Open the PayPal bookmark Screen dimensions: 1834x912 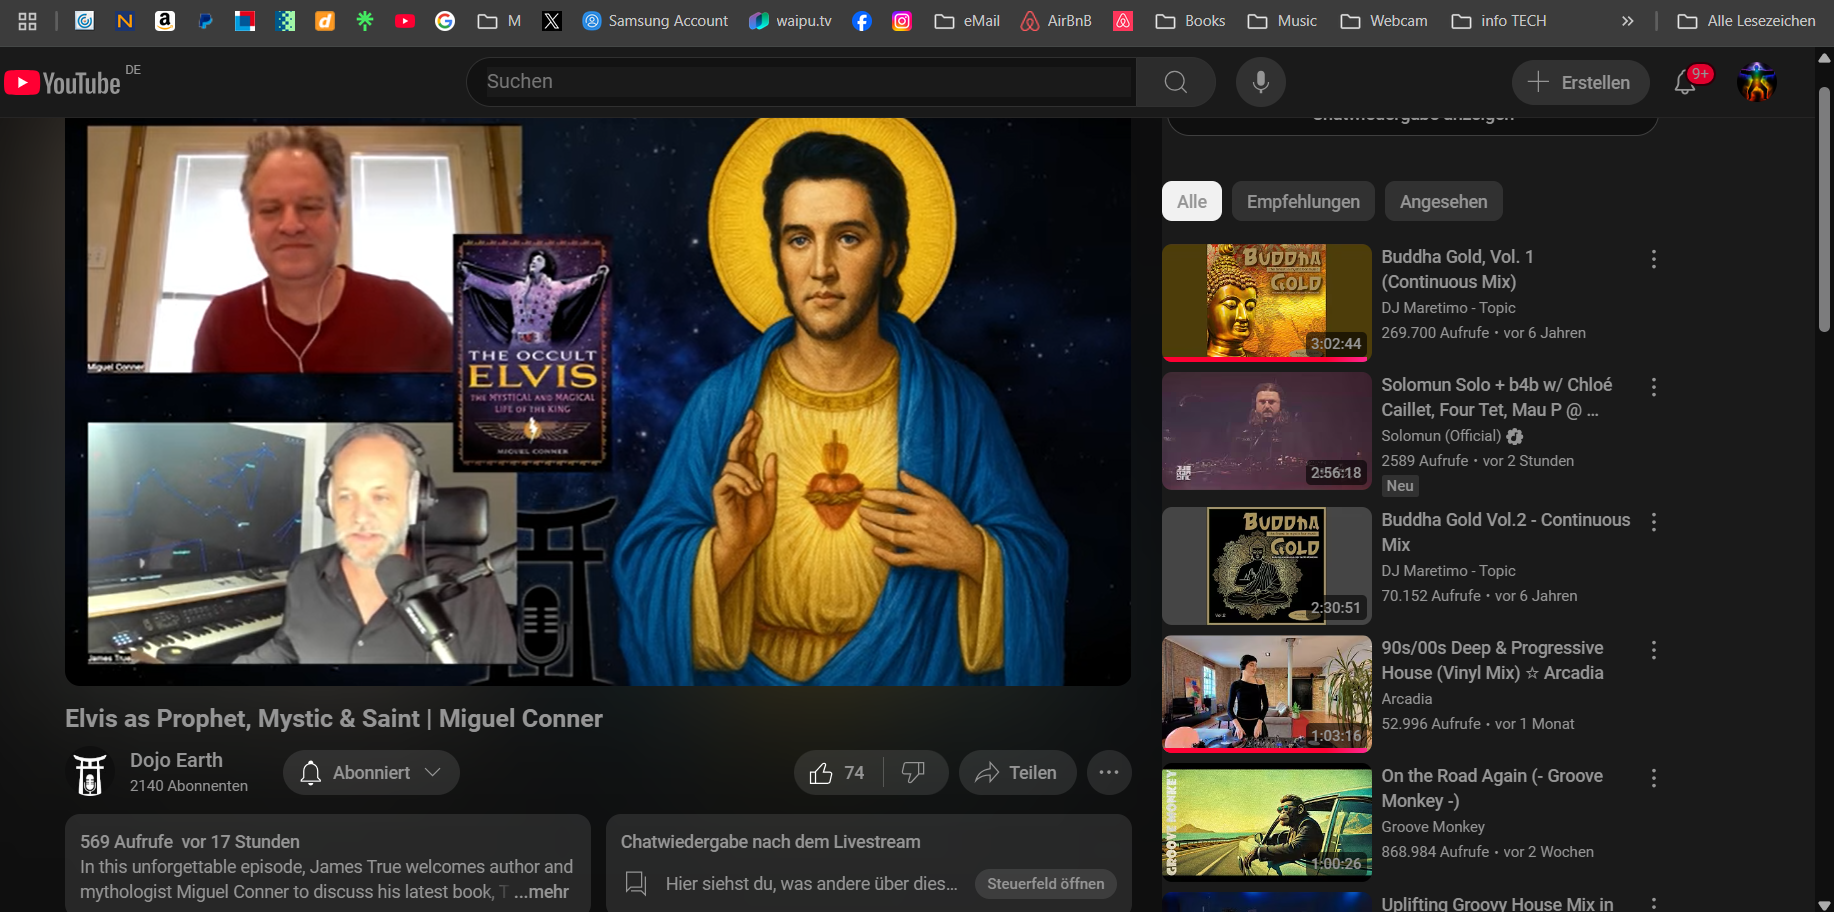[205, 21]
